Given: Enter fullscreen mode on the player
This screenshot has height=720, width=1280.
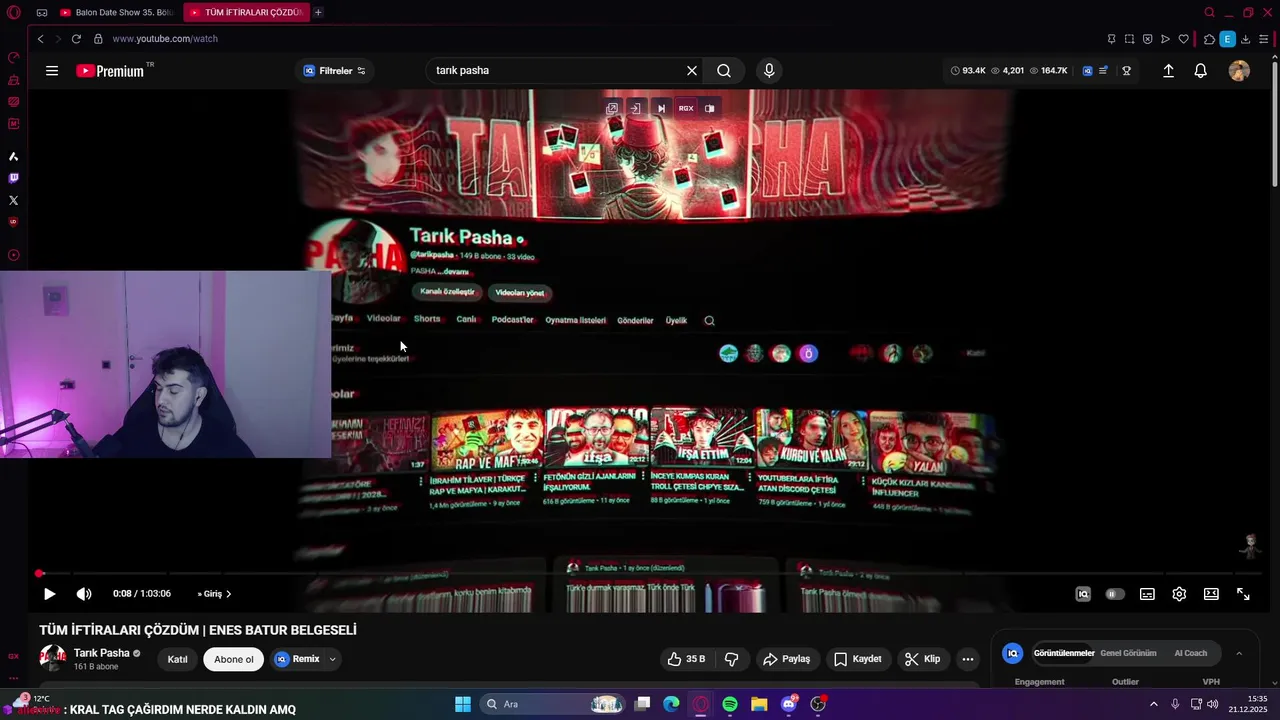Looking at the screenshot, I should coord(1243,594).
